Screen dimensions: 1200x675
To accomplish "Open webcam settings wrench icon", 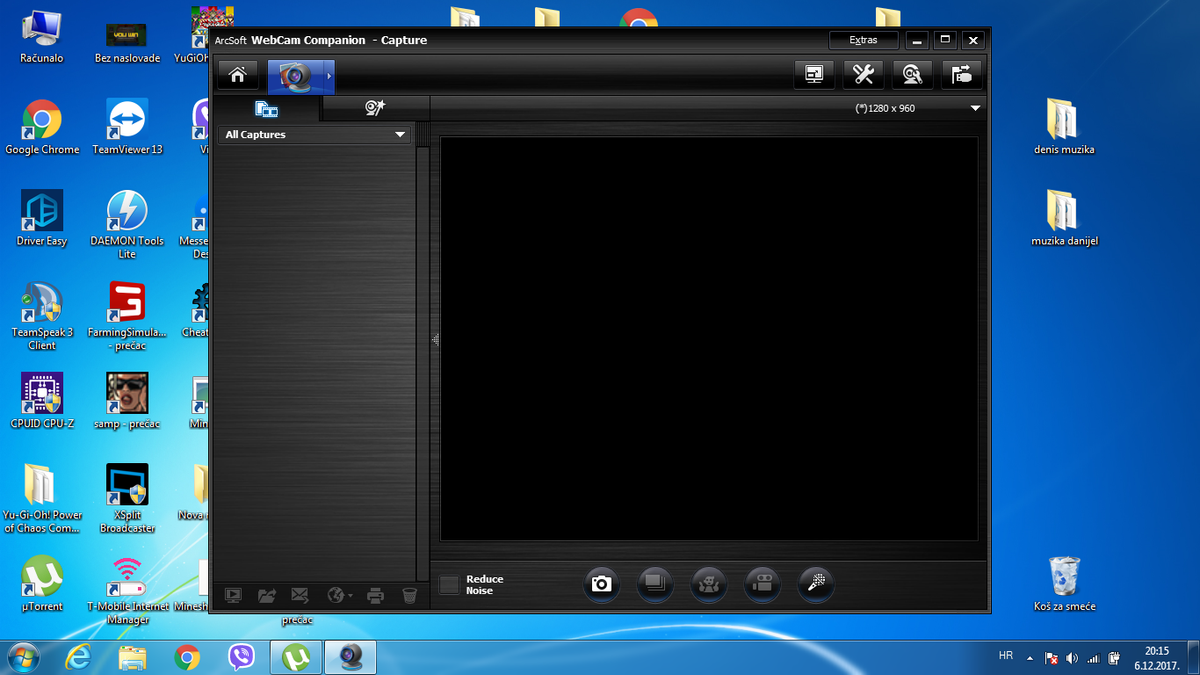I will [863, 75].
